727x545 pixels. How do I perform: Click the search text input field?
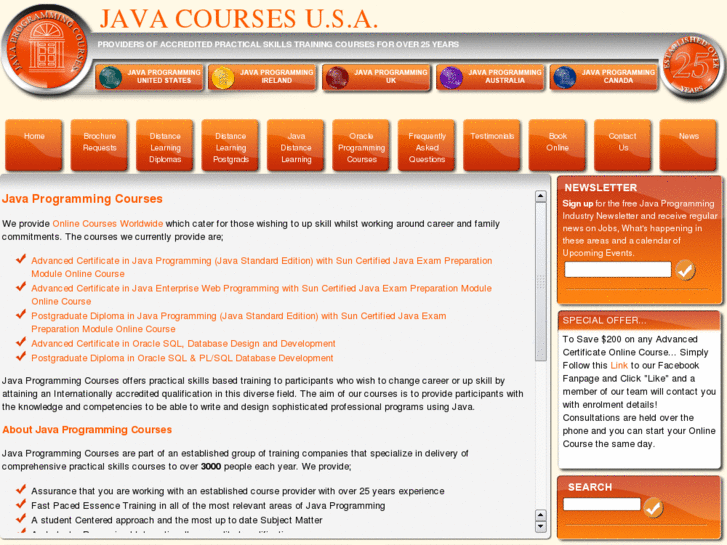(x=602, y=504)
